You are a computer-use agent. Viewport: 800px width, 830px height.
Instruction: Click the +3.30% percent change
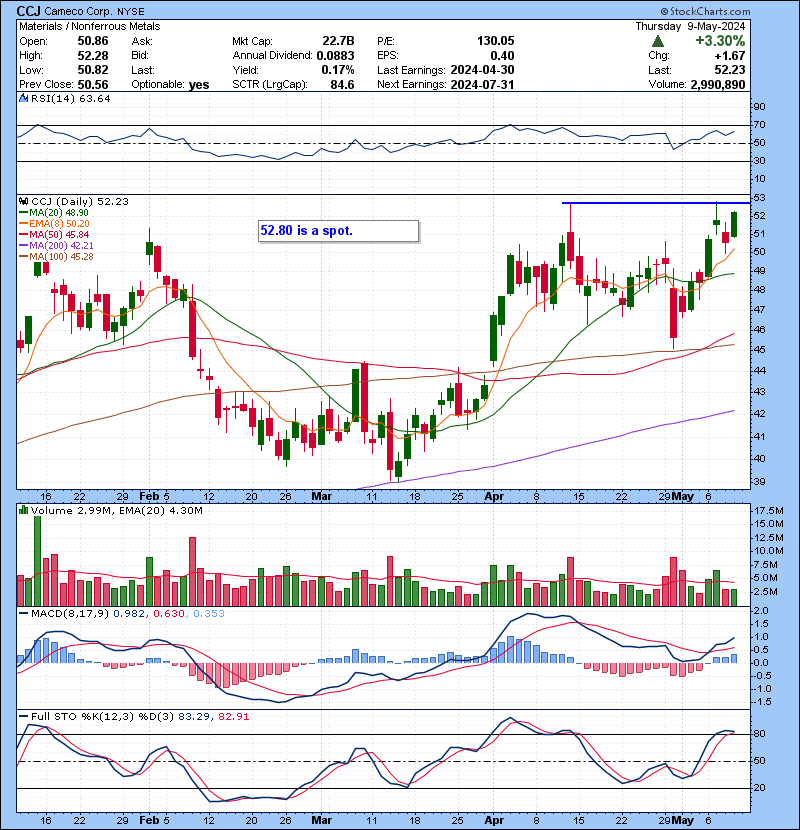point(720,41)
